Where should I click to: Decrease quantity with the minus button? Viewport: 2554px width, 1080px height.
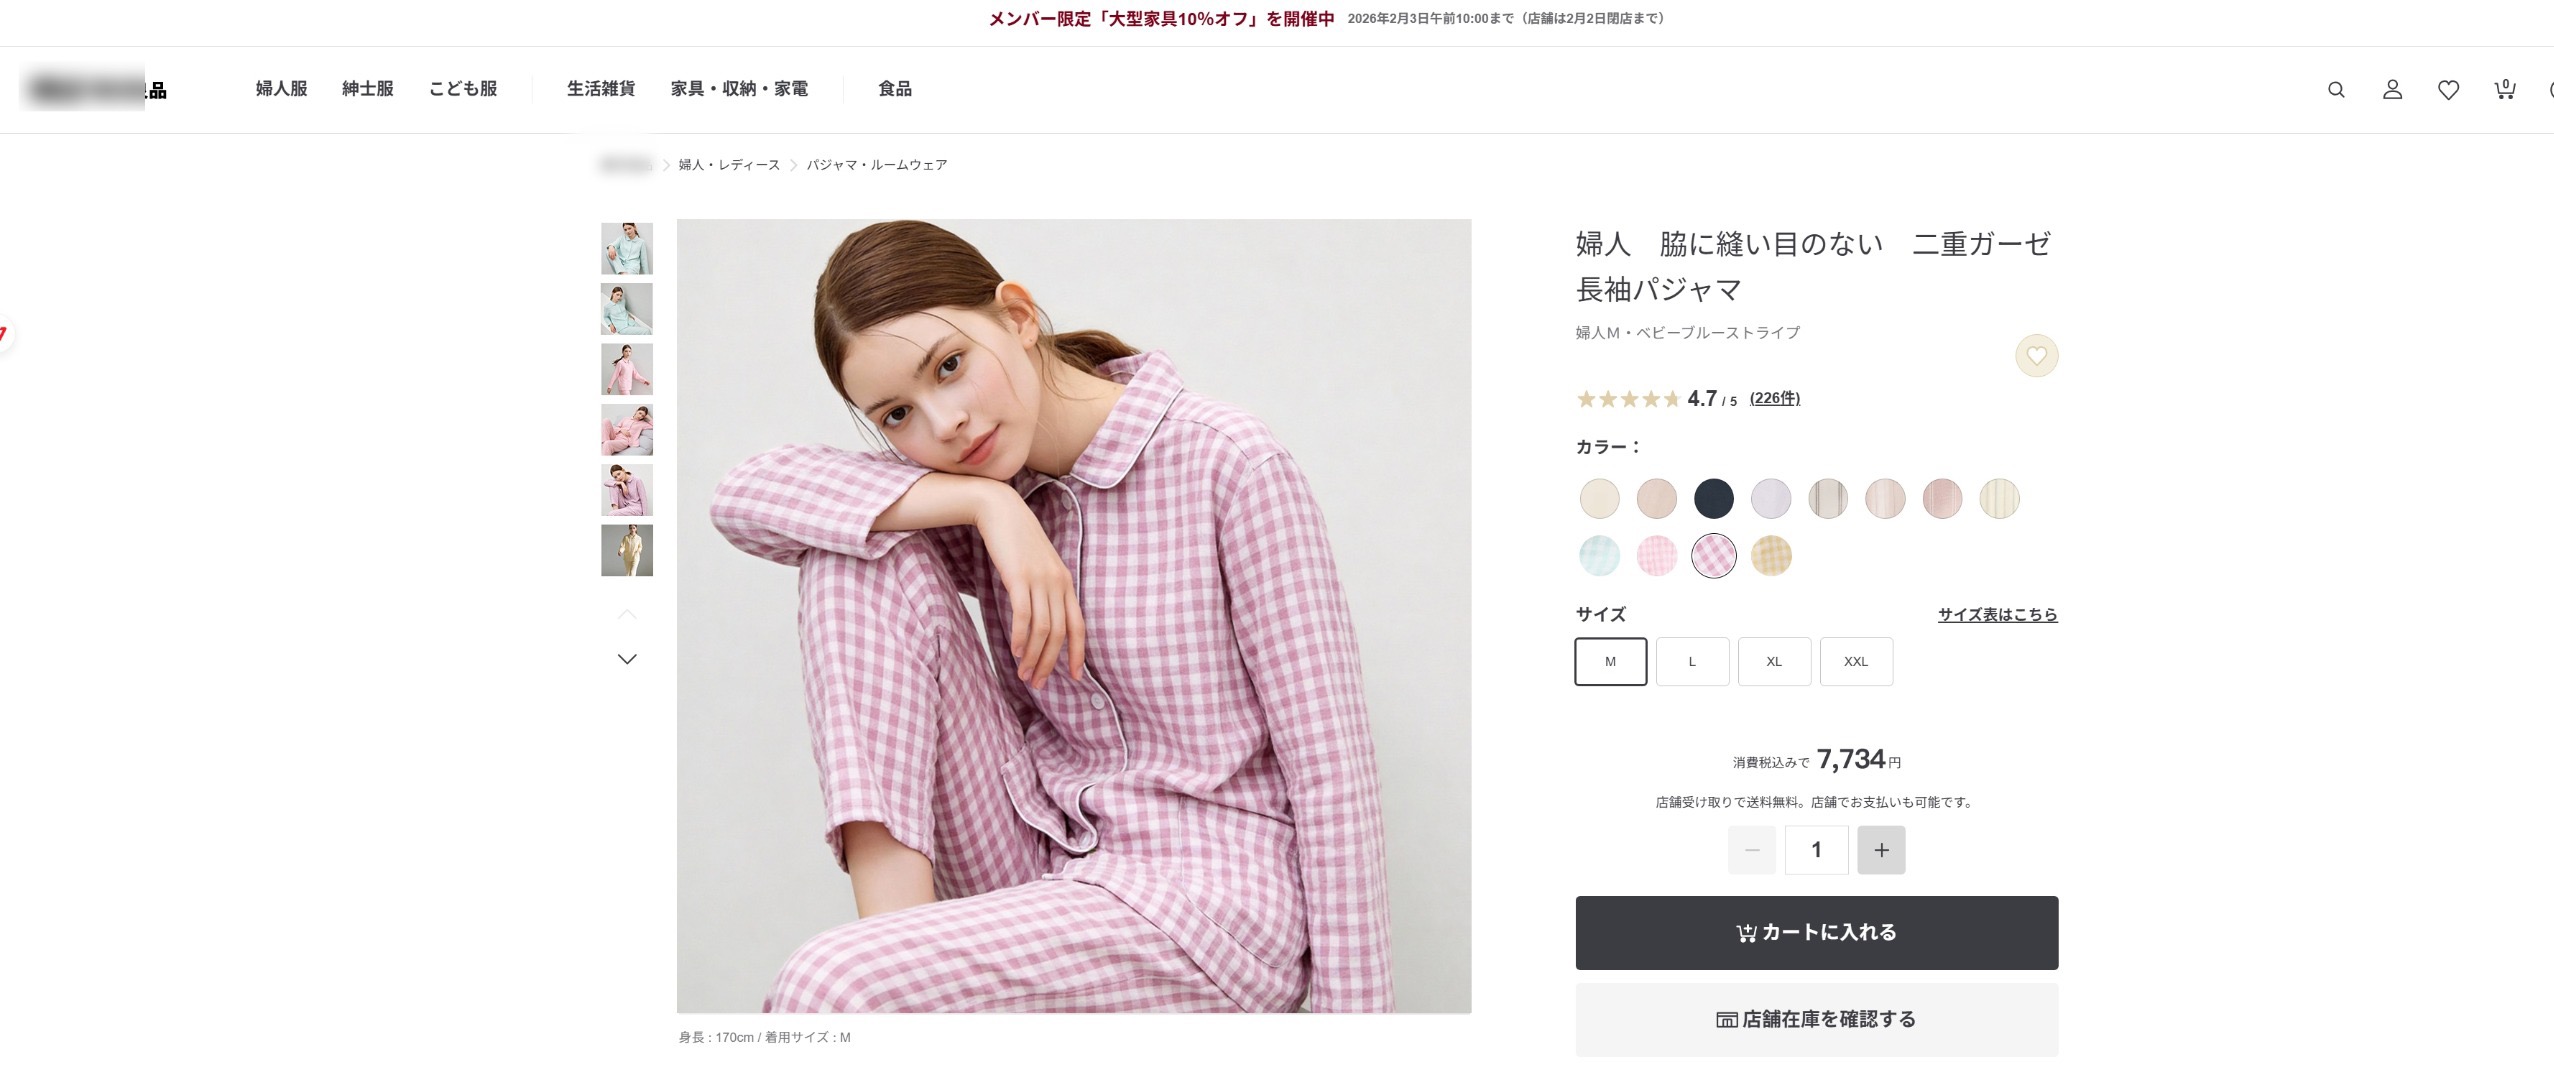[x=1752, y=850]
